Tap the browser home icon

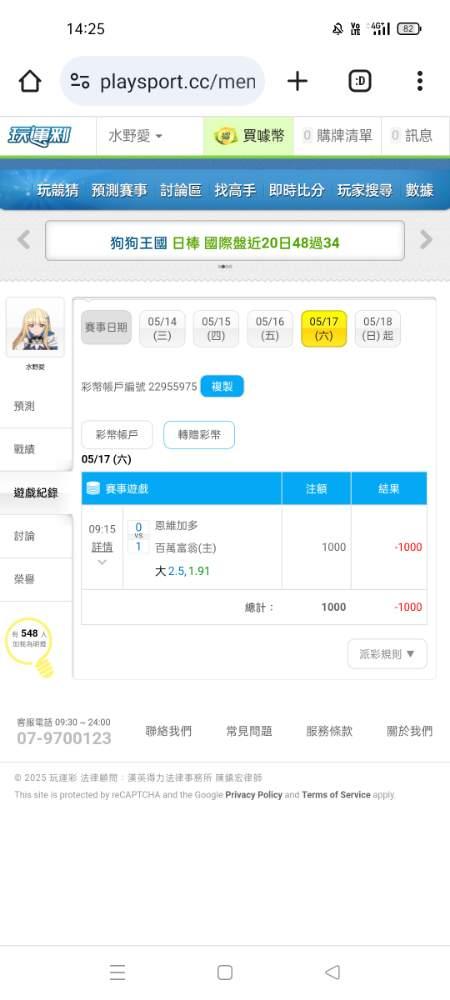click(x=30, y=82)
